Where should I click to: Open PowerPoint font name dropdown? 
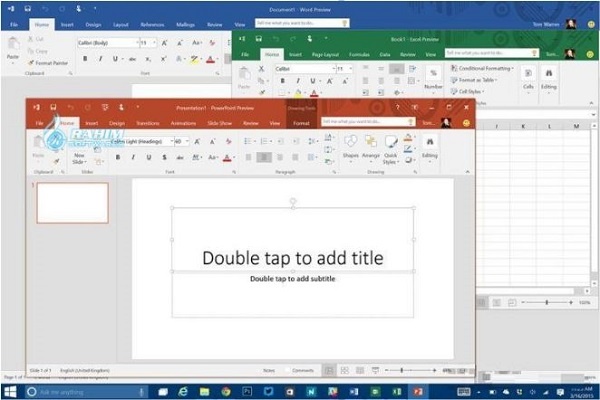(171, 142)
